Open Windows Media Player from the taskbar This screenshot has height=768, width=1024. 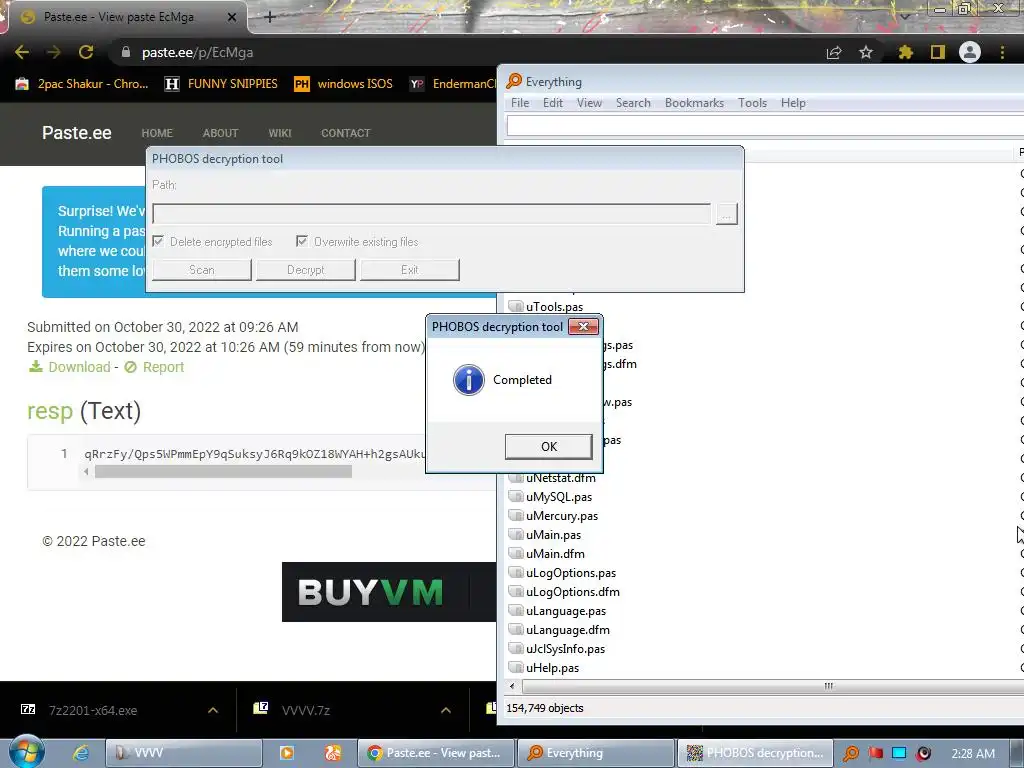tap(287, 753)
